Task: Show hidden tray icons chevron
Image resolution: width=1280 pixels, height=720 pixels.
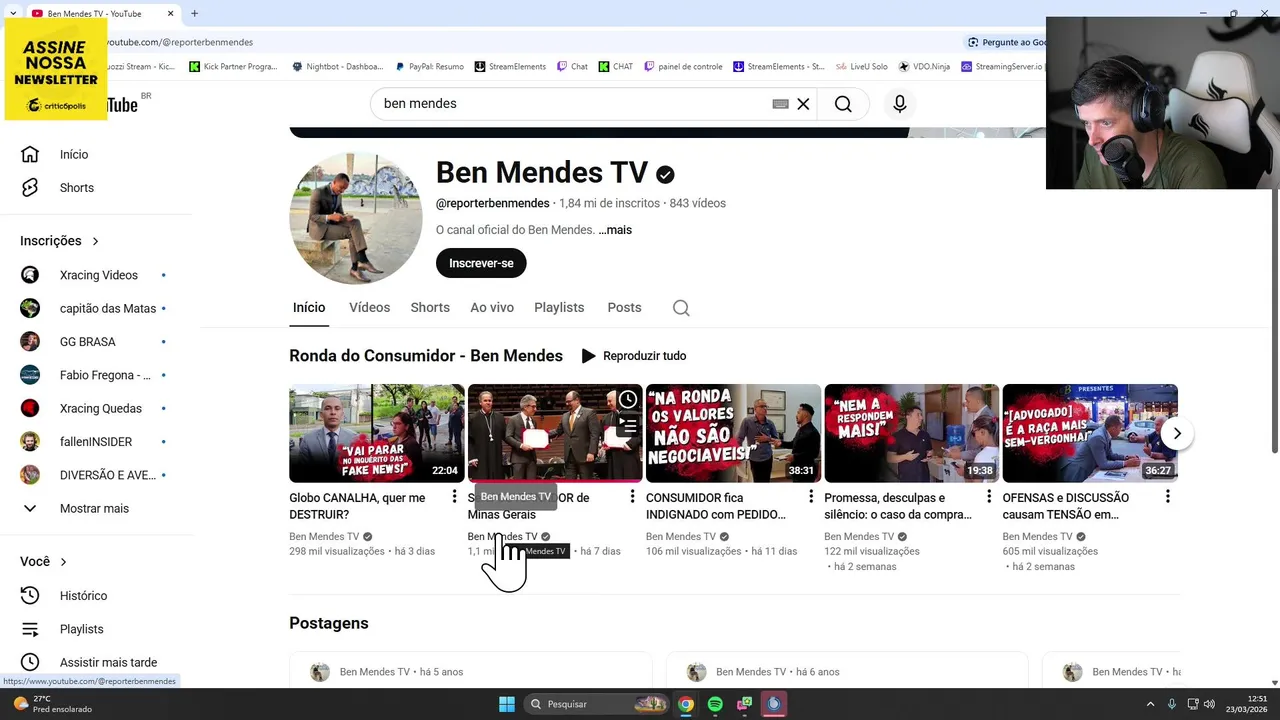Action: click(1150, 704)
